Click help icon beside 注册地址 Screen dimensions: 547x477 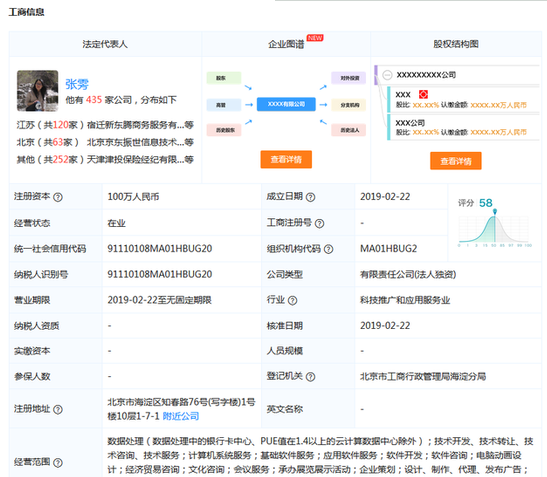(x=58, y=409)
